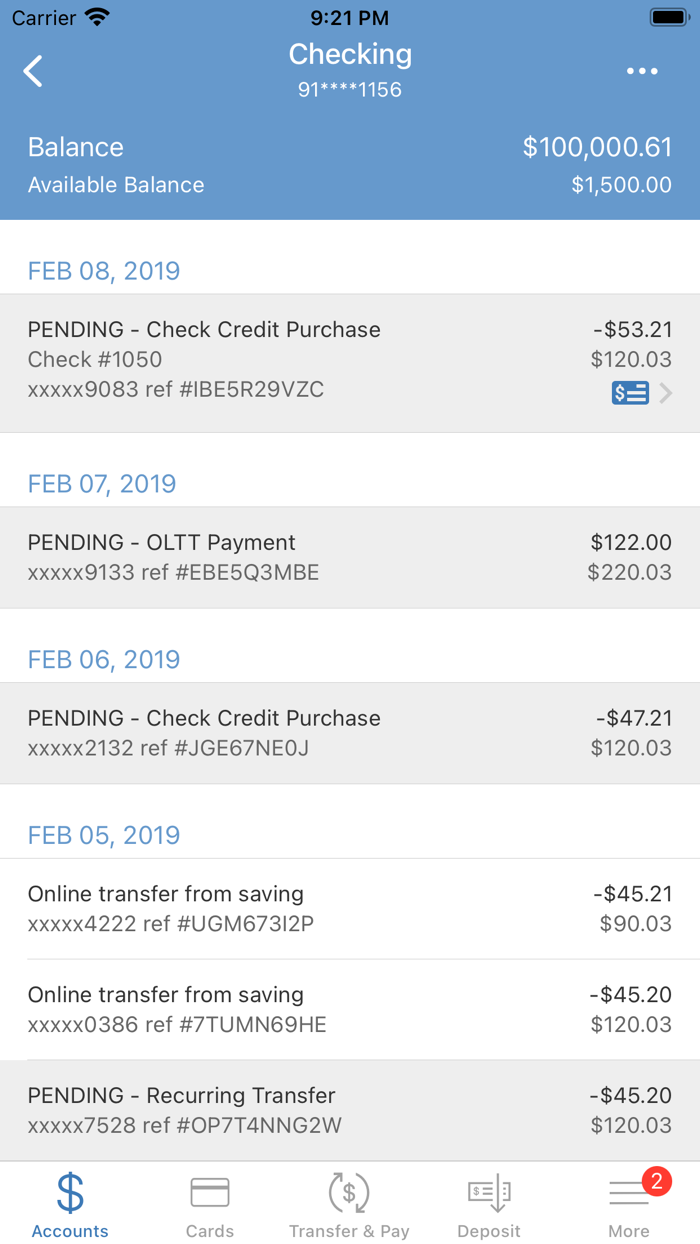Open the Deposit check icon

pos(489,1192)
